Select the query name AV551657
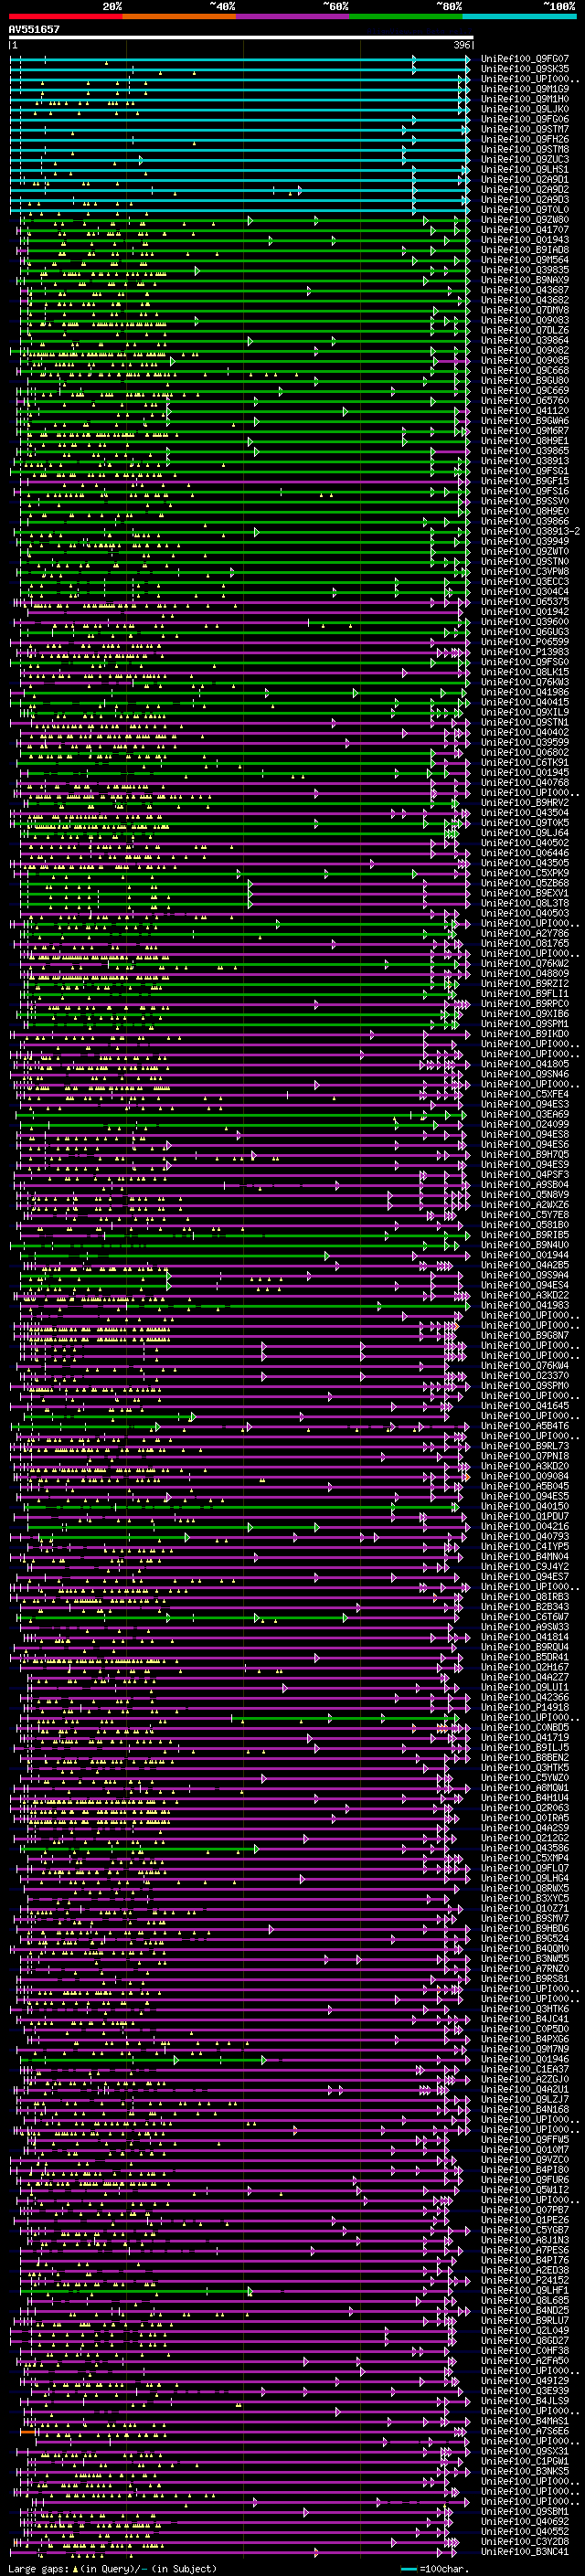This screenshot has width=585, height=2576. click(34, 29)
